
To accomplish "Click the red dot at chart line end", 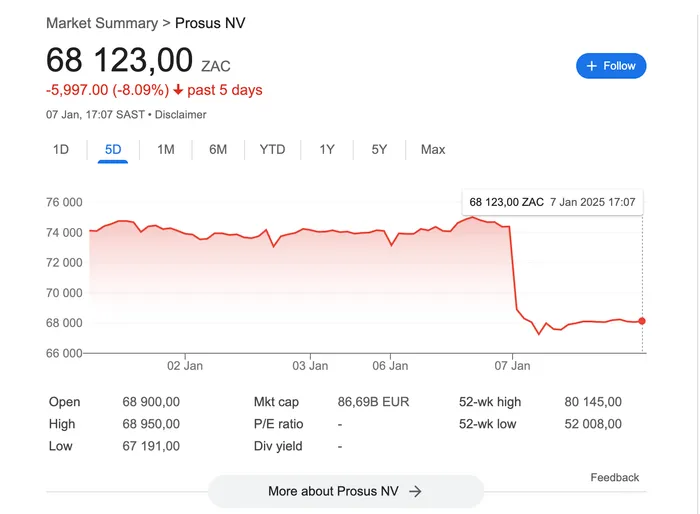I will click(x=642, y=321).
